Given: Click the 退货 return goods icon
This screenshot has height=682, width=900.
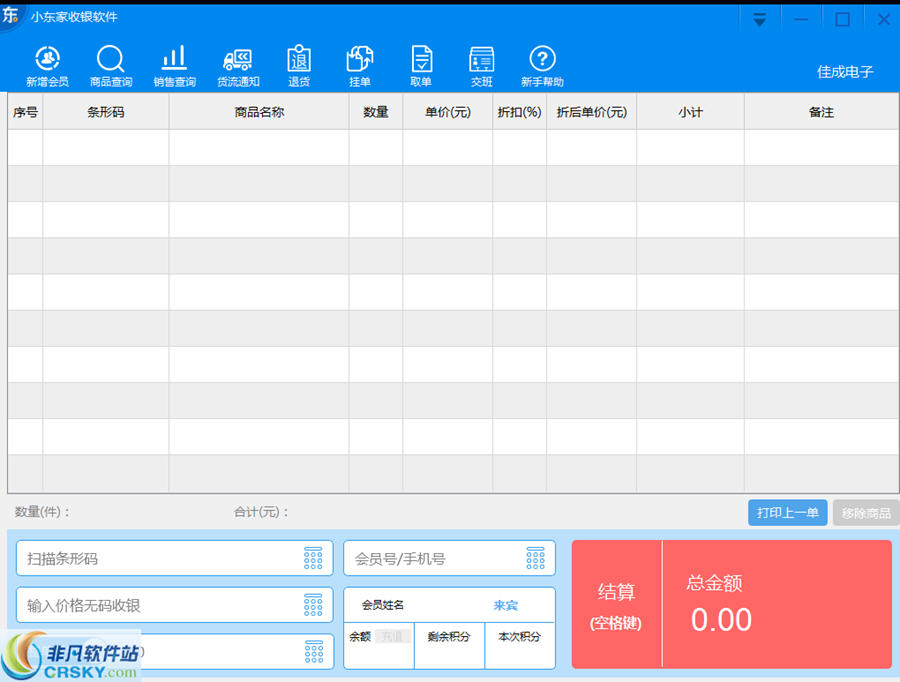Looking at the screenshot, I should 299,66.
